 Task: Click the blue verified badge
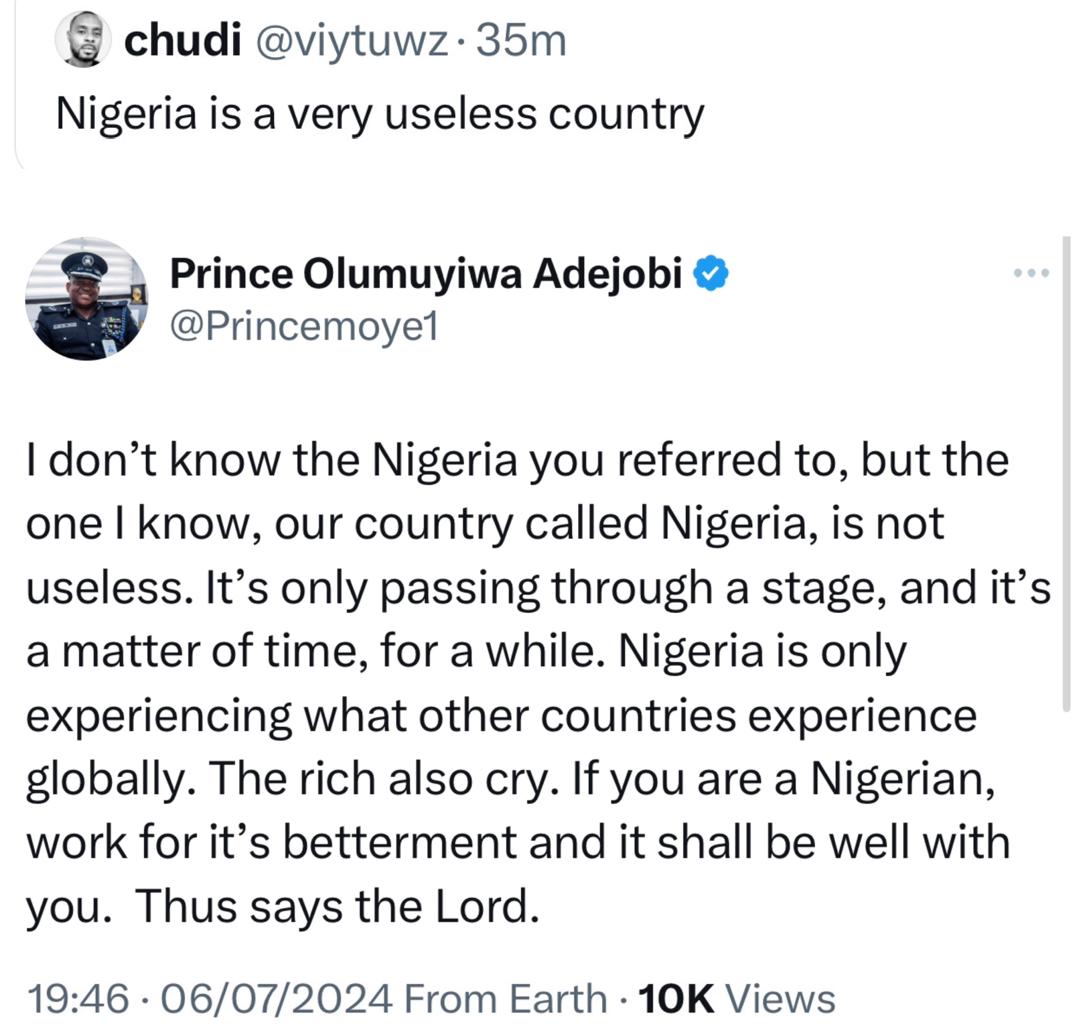point(711,272)
